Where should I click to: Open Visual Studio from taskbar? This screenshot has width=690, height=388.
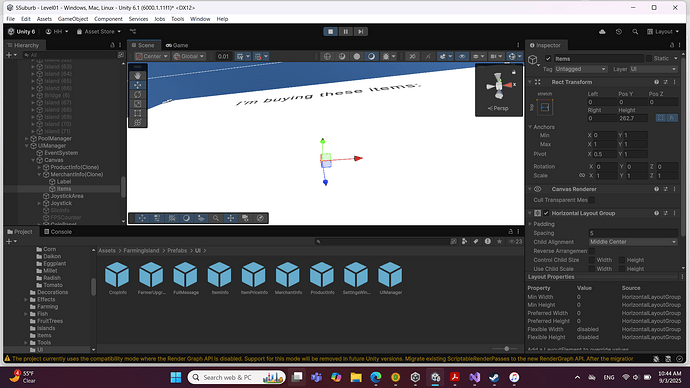474,377
